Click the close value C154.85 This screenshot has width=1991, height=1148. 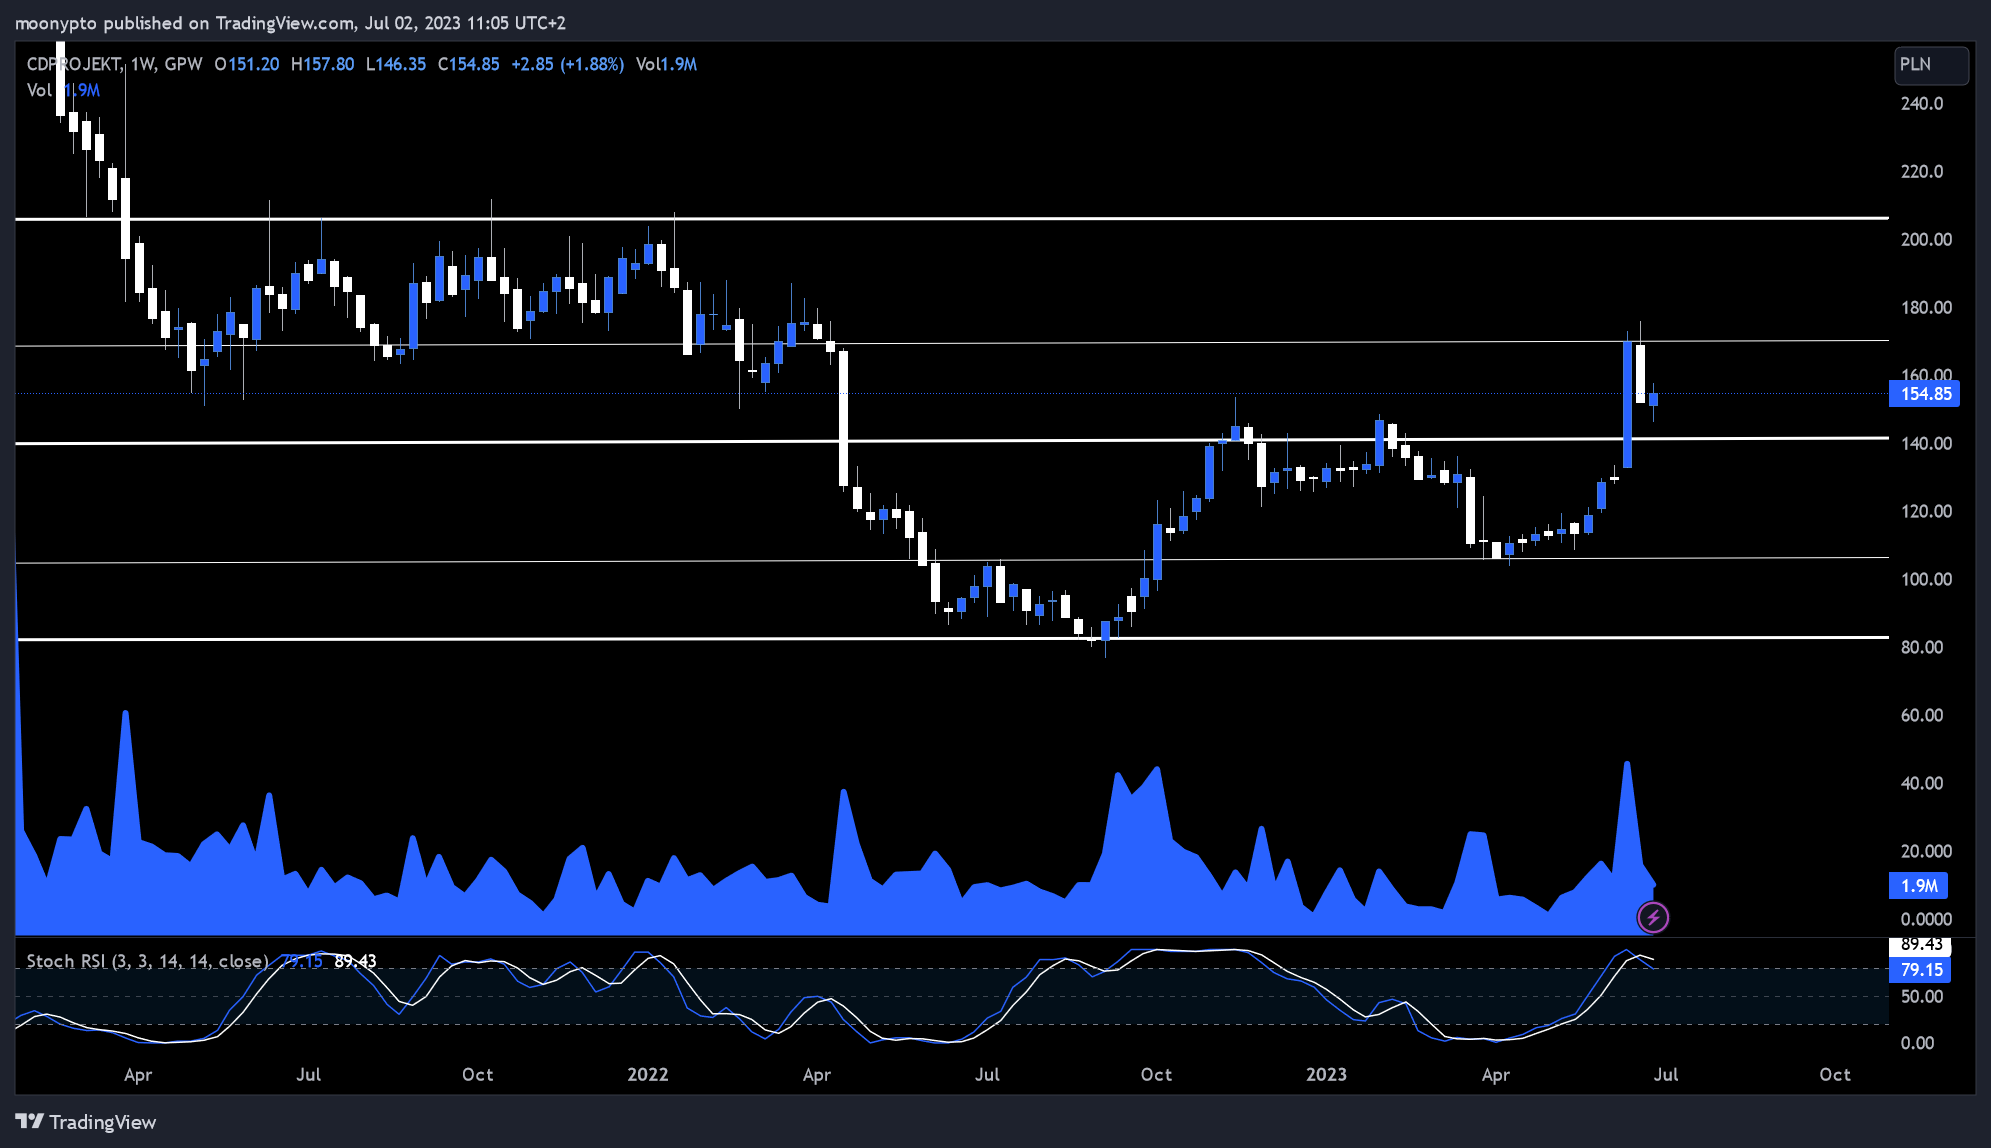click(x=469, y=64)
